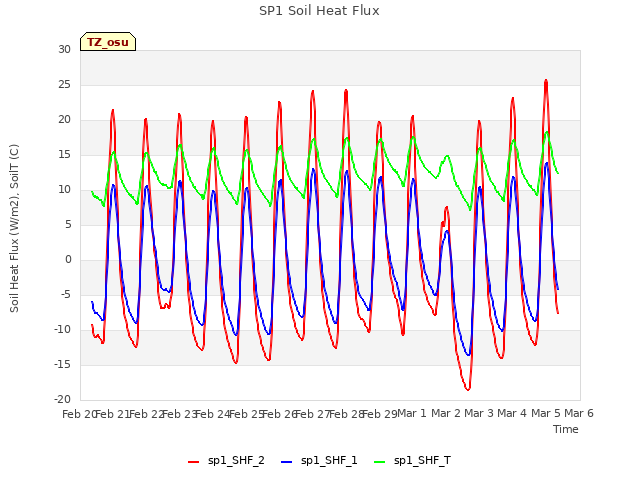
Task: Click the blue sp1_SHF_1 legend swatch
Action: (x=287, y=462)
